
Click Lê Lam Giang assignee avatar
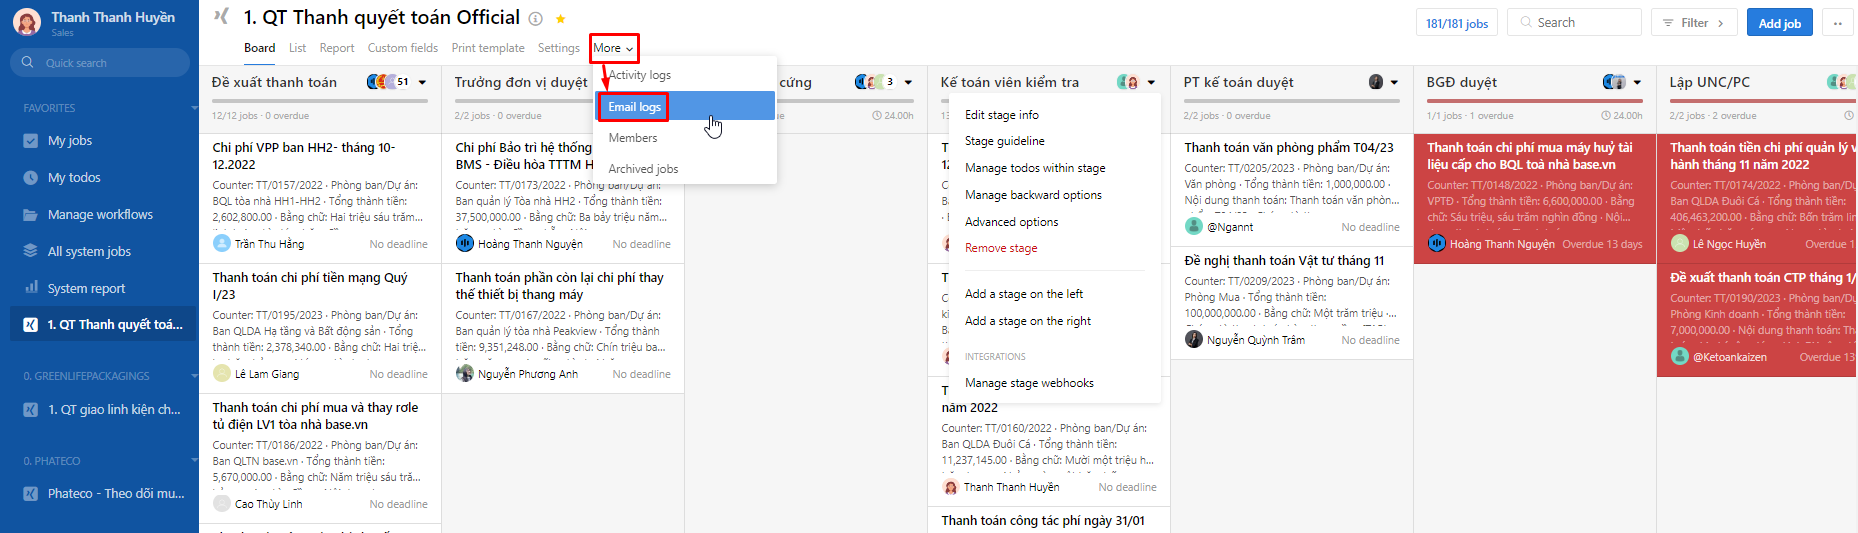(222, 374)
